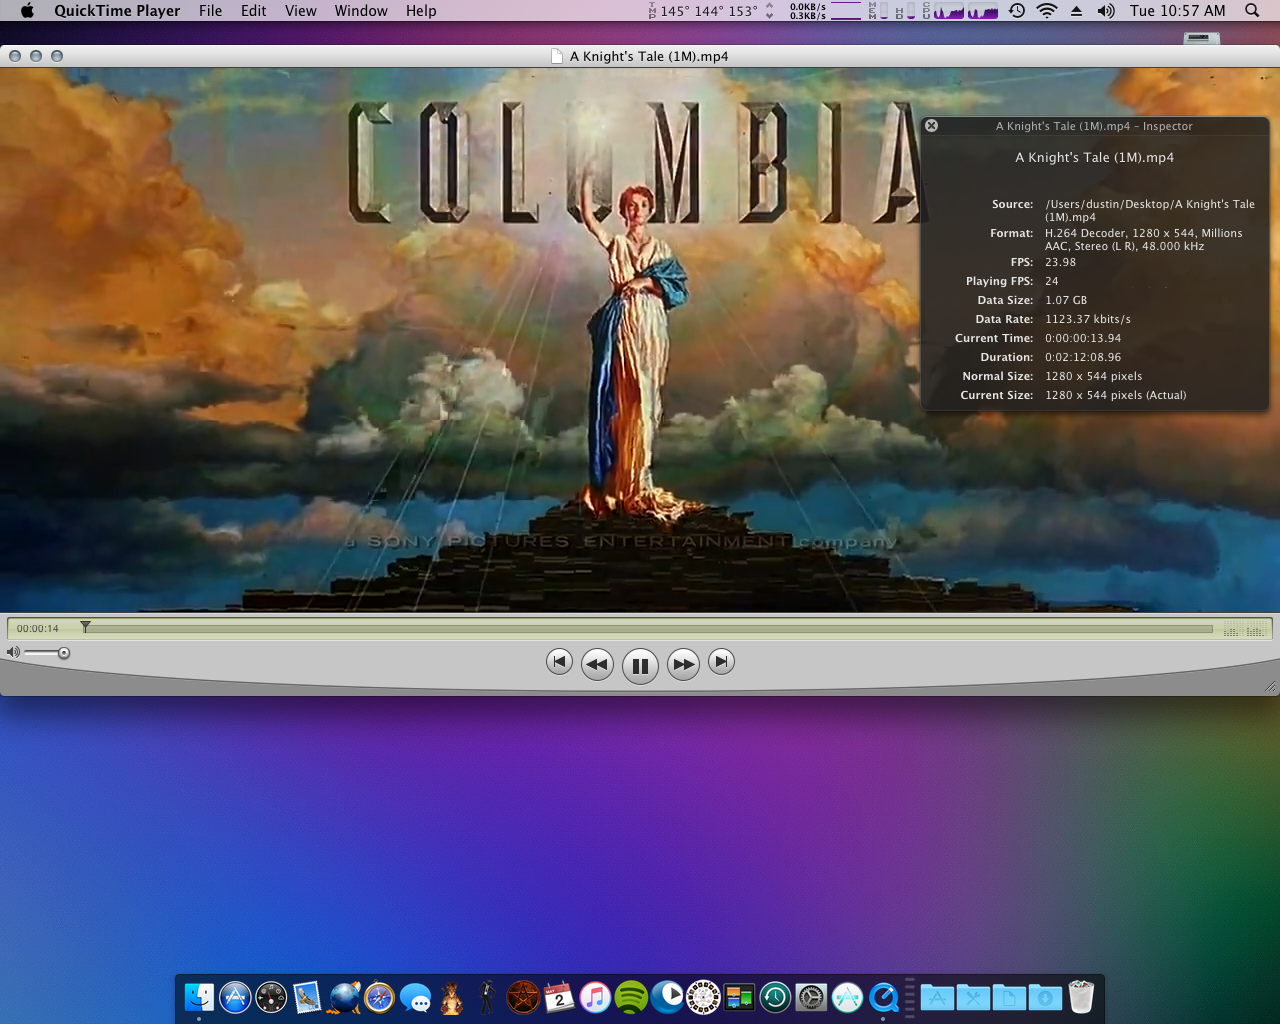Open the blue play-button app in Dock
This screenshot has height=1024, width=1280.
[x=667, y=997]
